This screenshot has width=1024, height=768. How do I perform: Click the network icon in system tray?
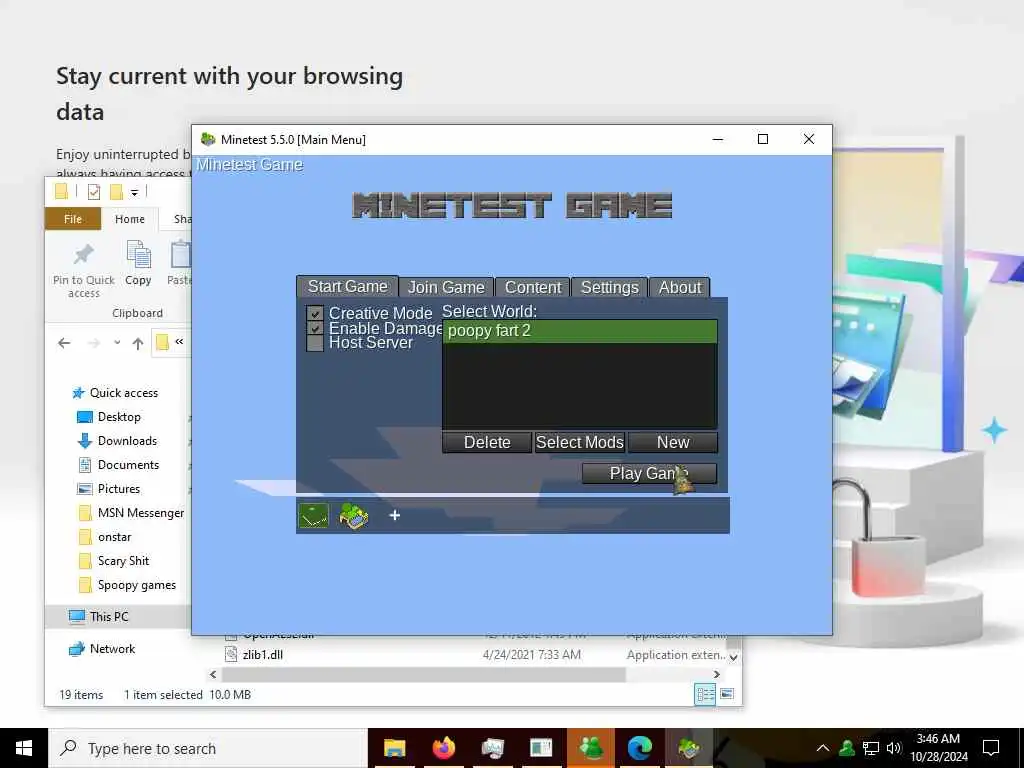pos(871,748)
